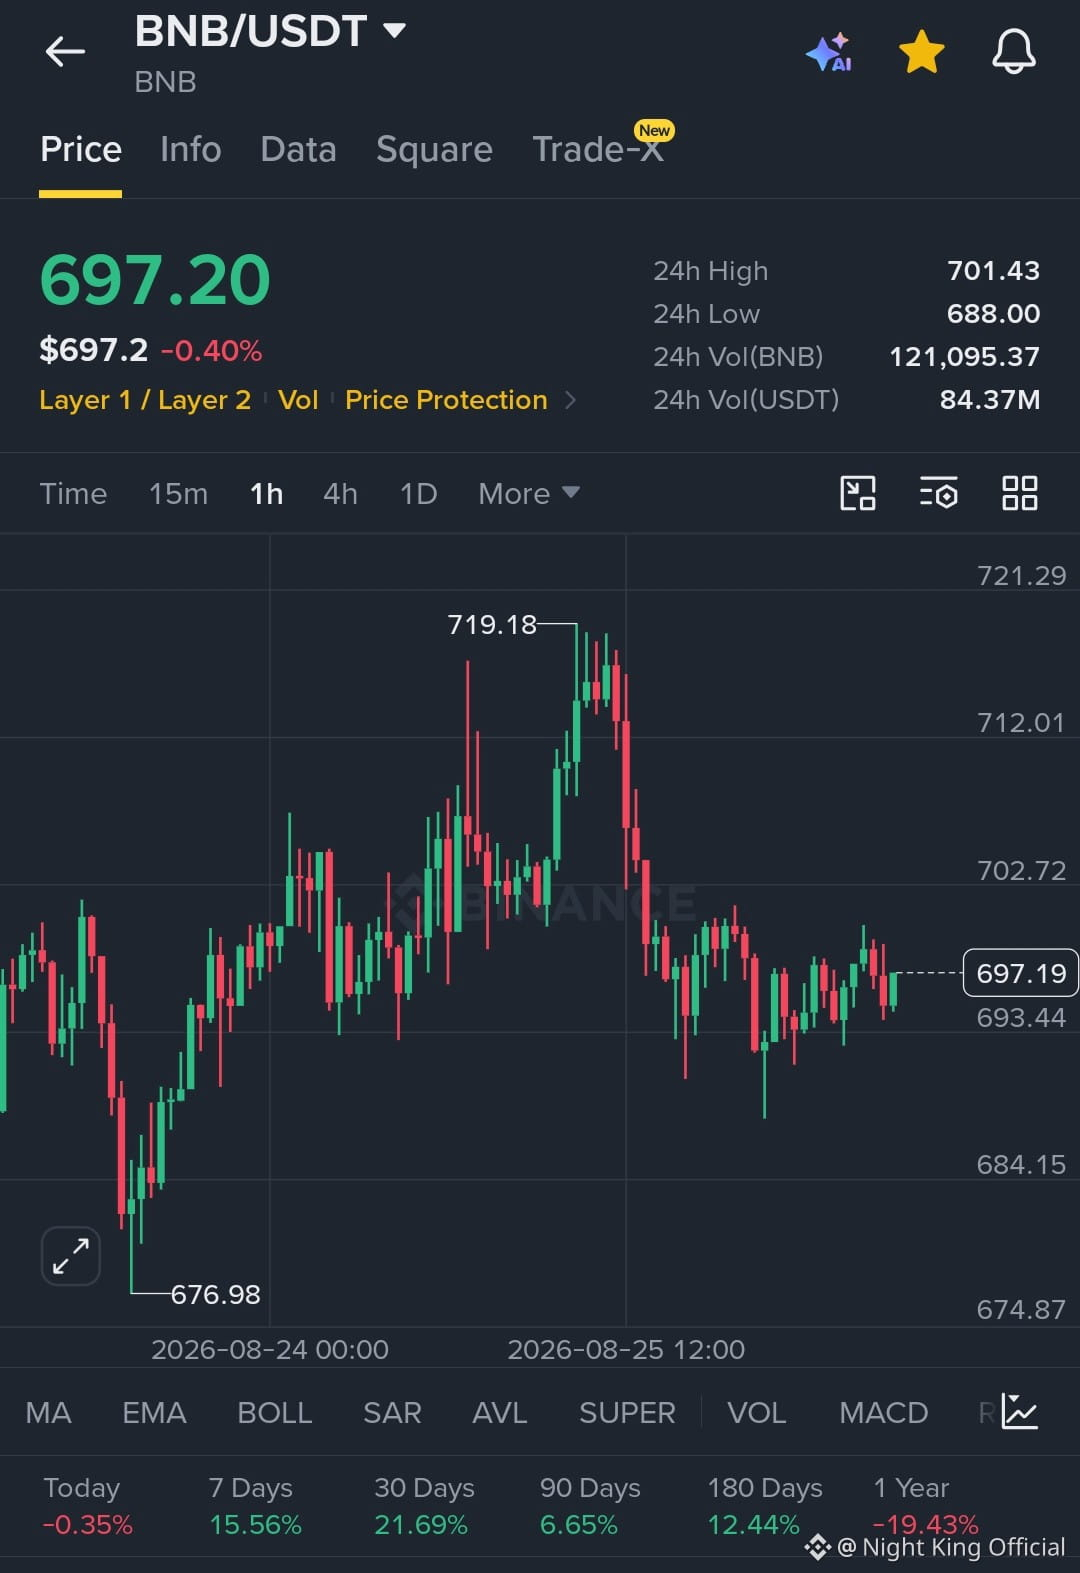Select the Time chart interval
The image size is (1080, 1573).
pyautogui.click(x=73, y=494)
